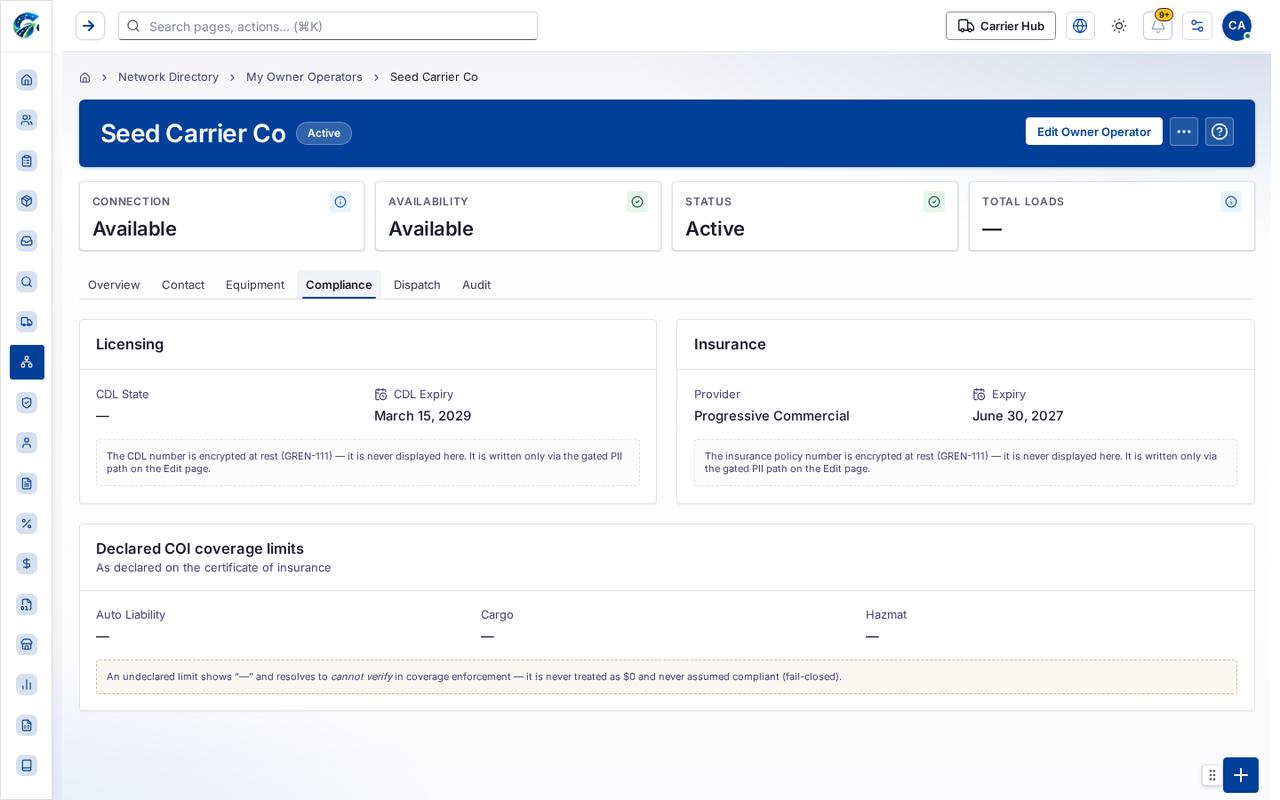The height and width of the screenshot is (800, 1280).
Task: Open the percent icon in sidebar
Action: coord(27,523)
